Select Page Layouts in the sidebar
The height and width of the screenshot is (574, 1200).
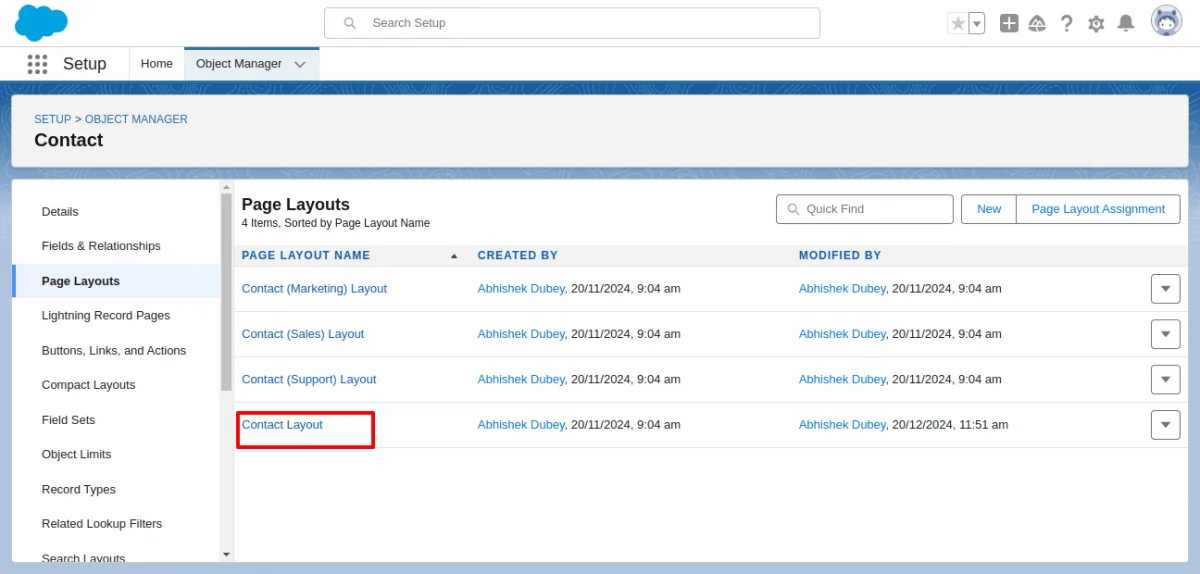[x=116, y=281]
